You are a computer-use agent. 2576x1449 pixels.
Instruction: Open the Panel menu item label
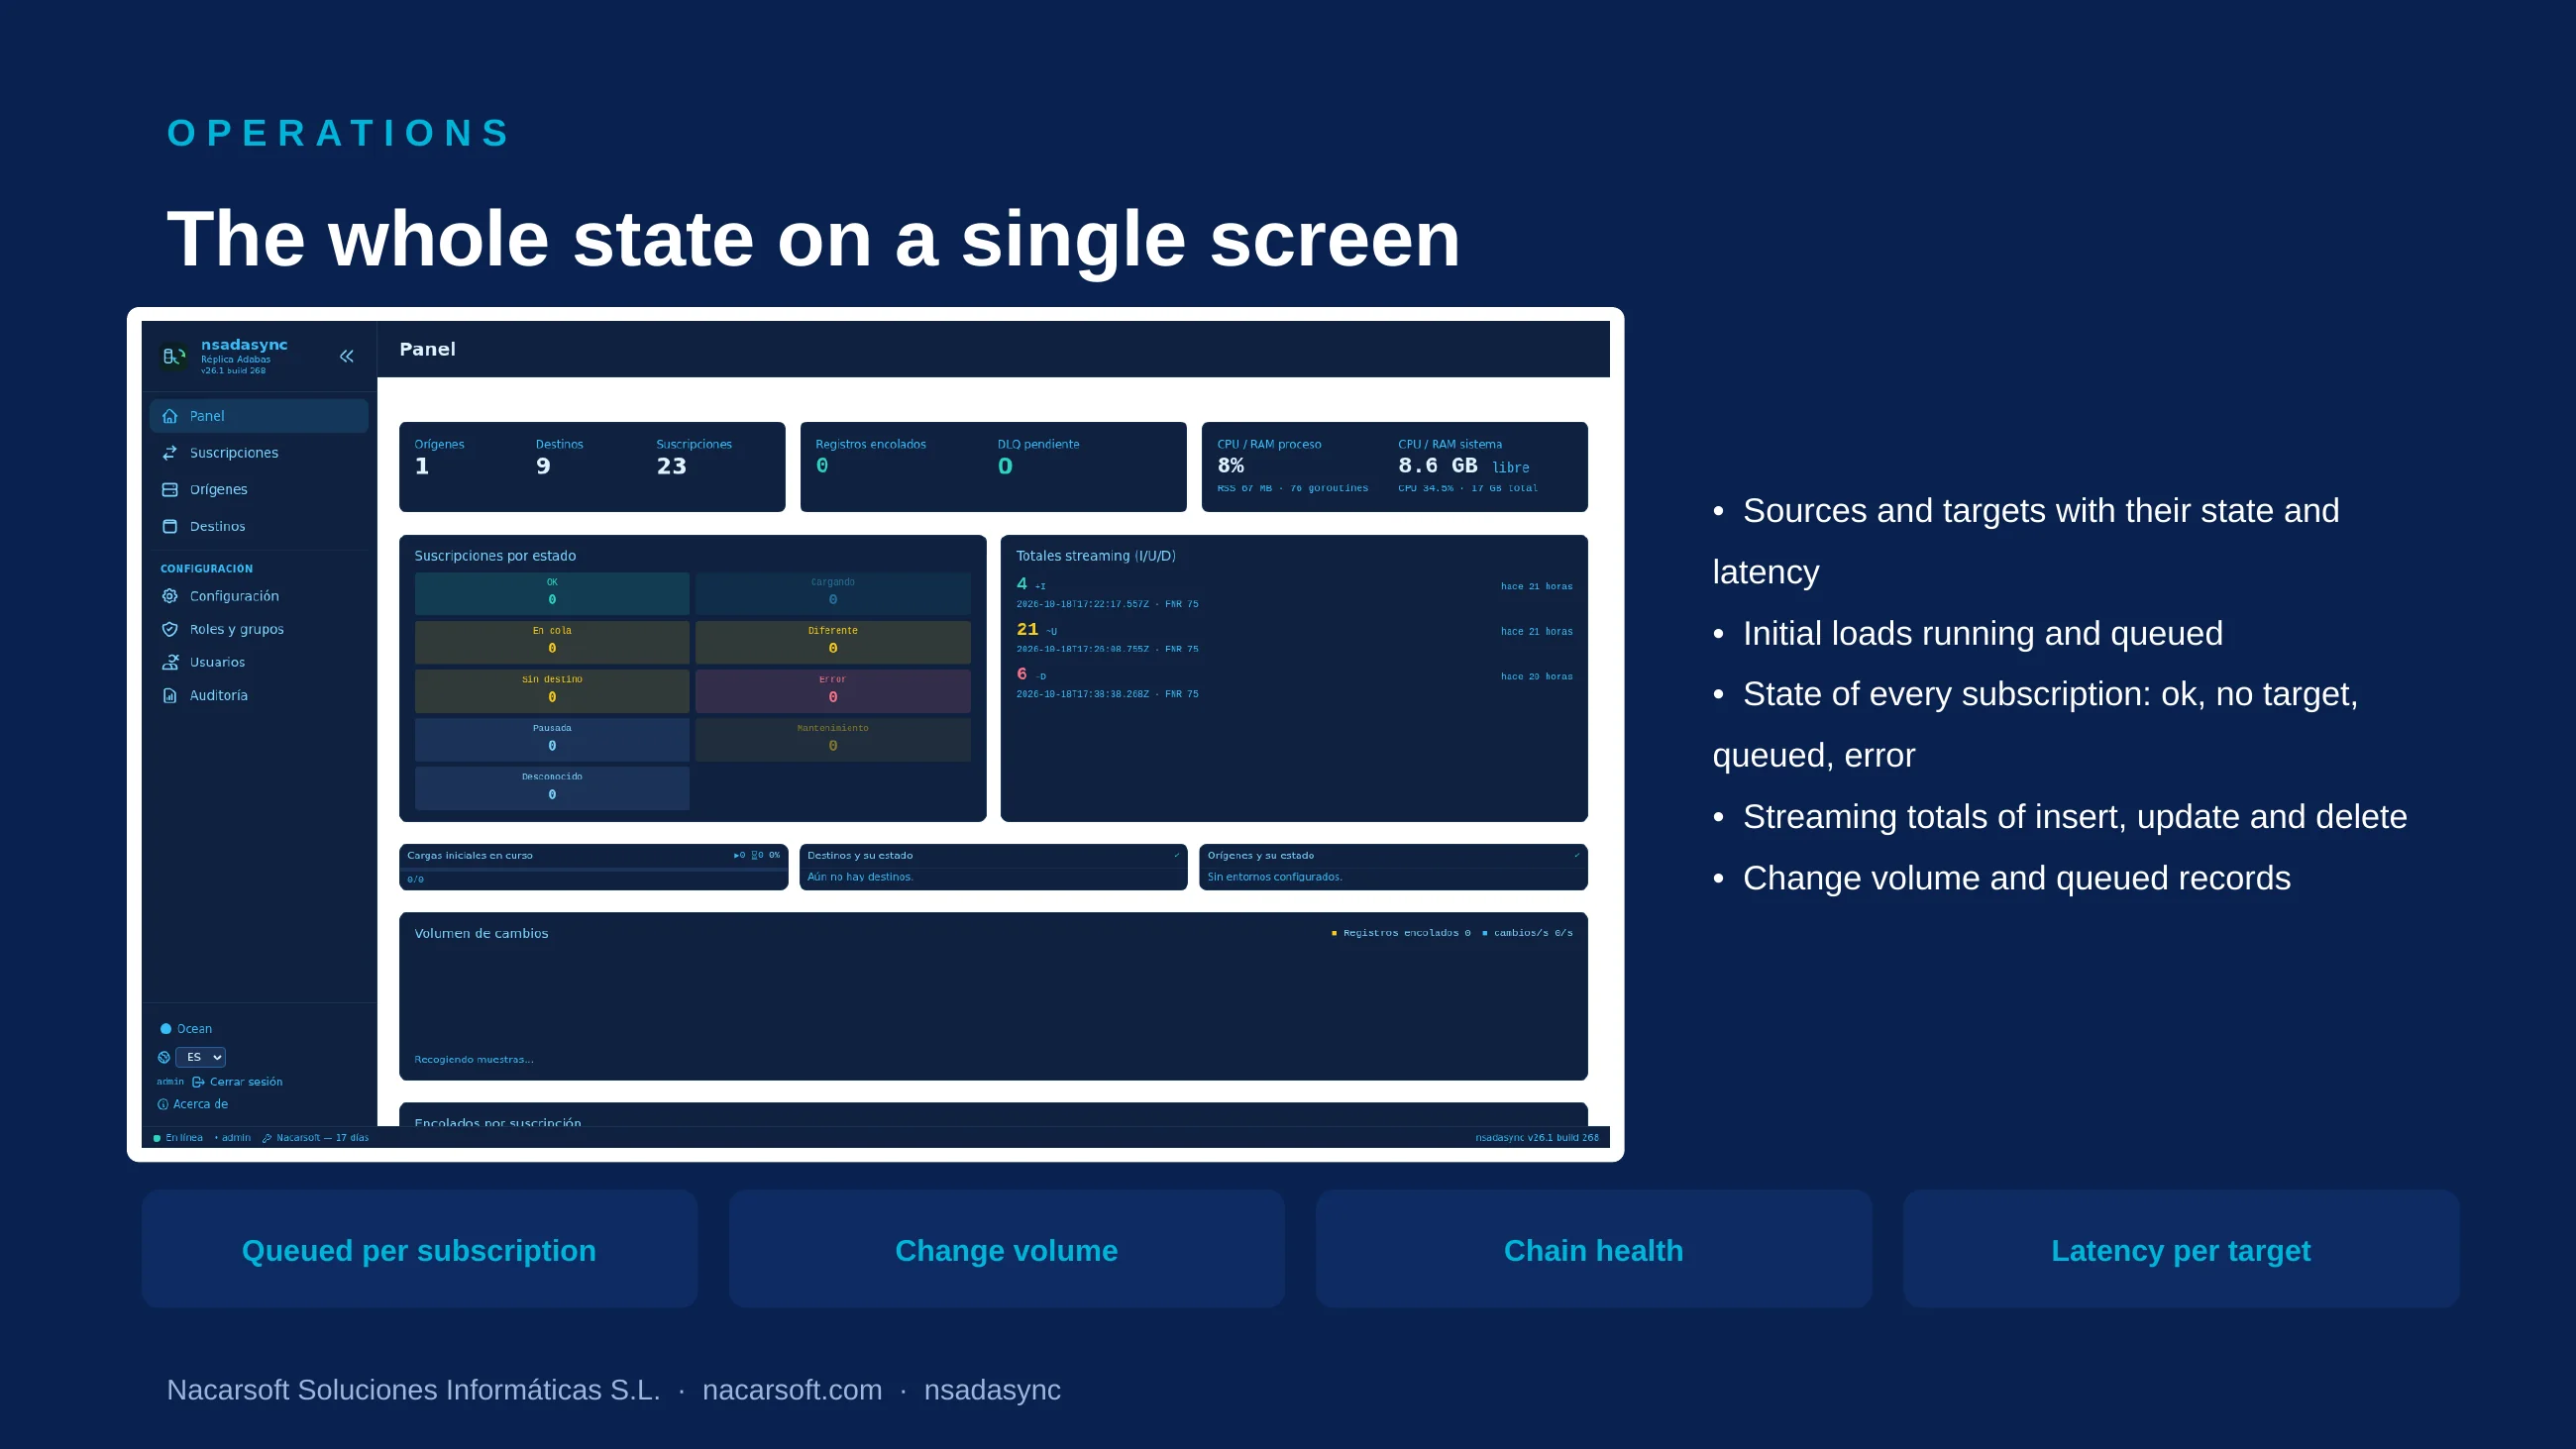(207, 416)
